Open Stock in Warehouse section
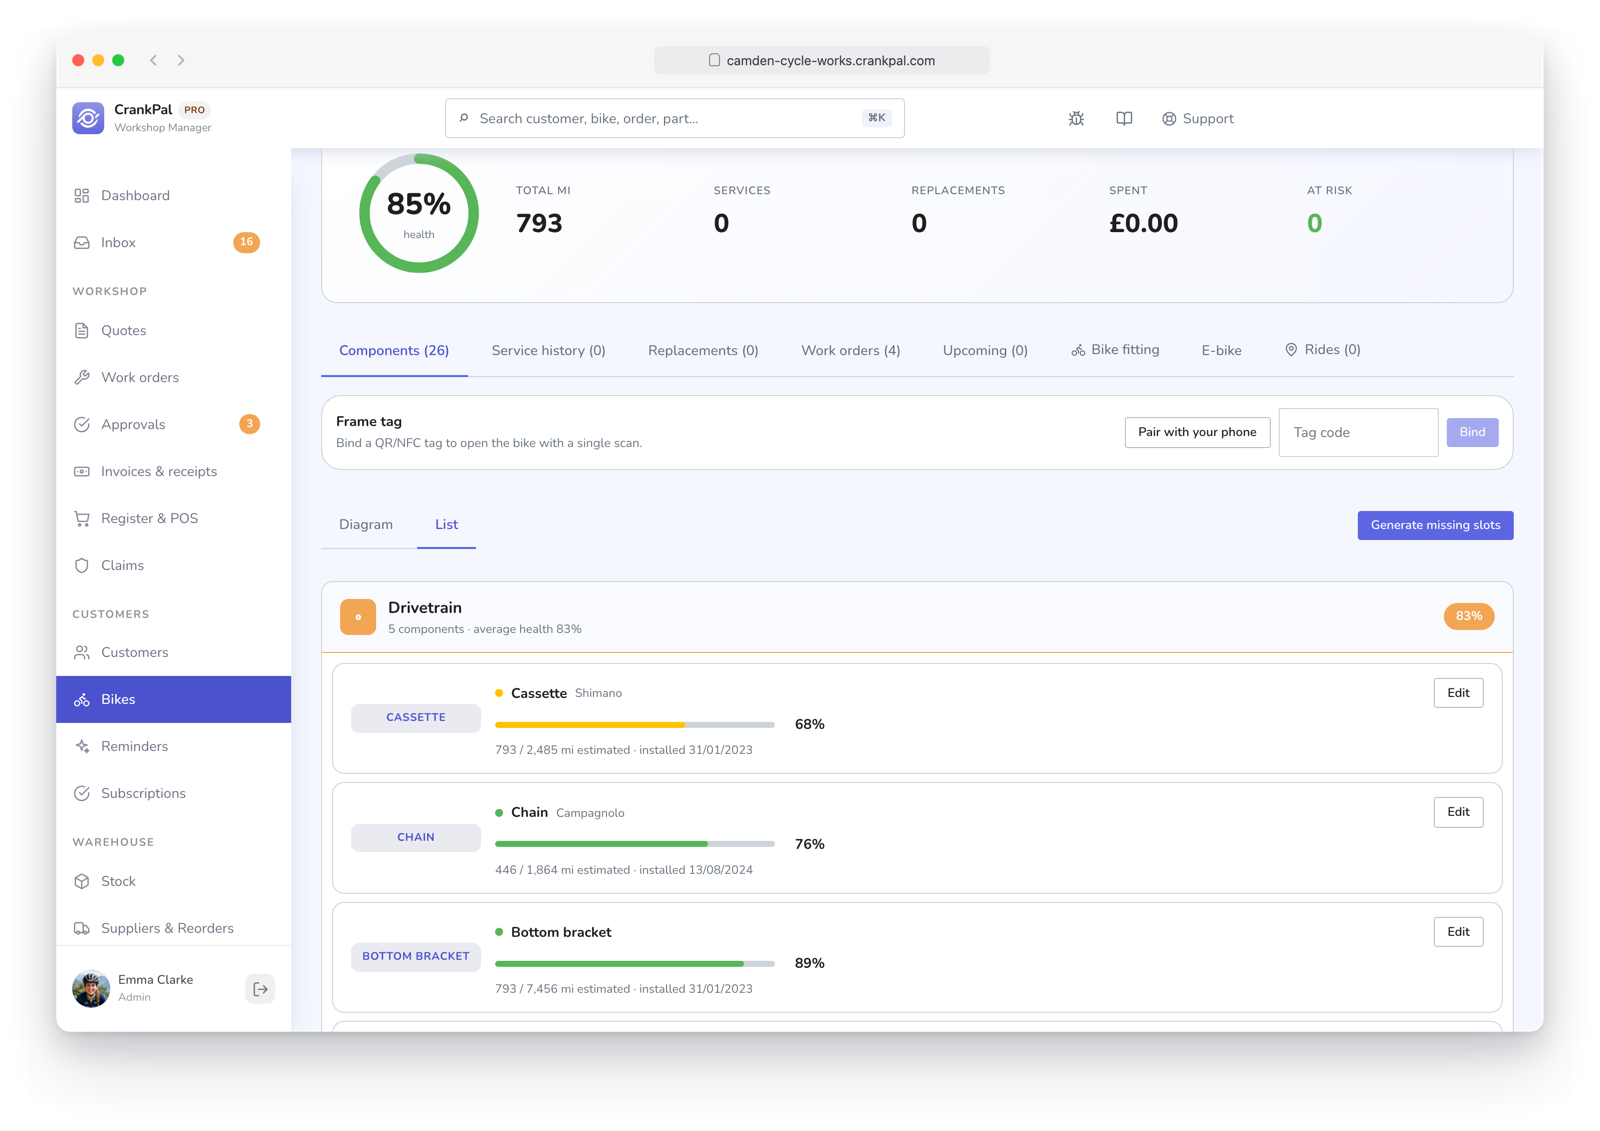 pyautogui.click(x=173, y=881)
